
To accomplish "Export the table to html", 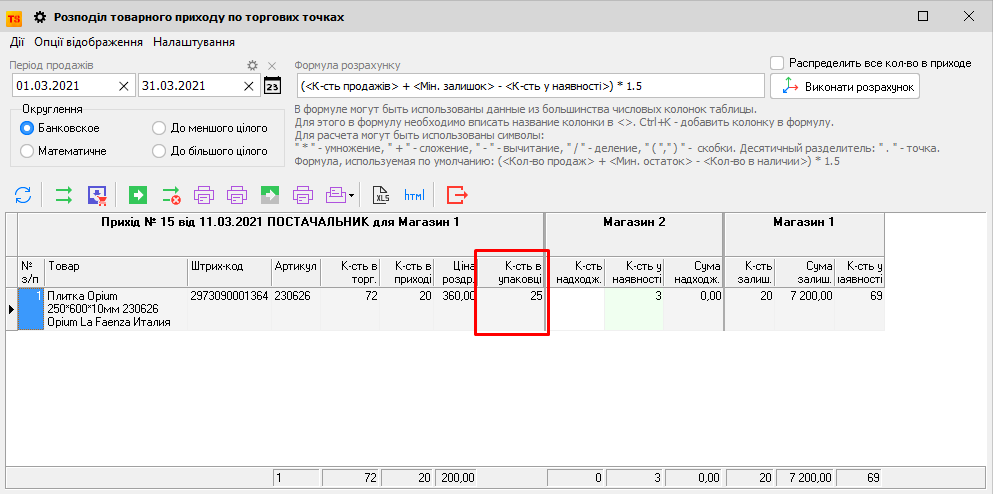I will point(414,194).
